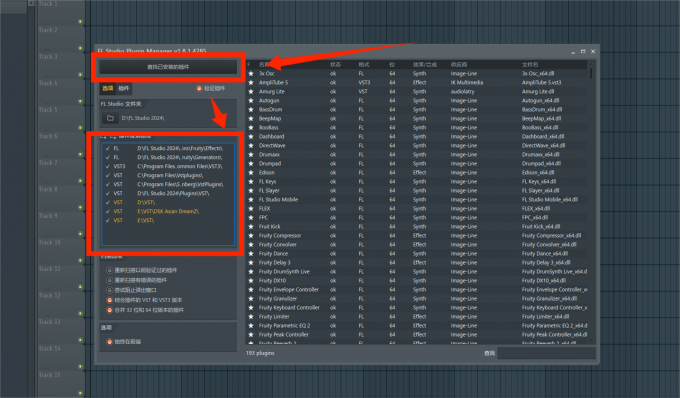Toggle favorite star for 3x Osc
The width and height of the screenshot is (680, 398).
[x=251, y=74]
